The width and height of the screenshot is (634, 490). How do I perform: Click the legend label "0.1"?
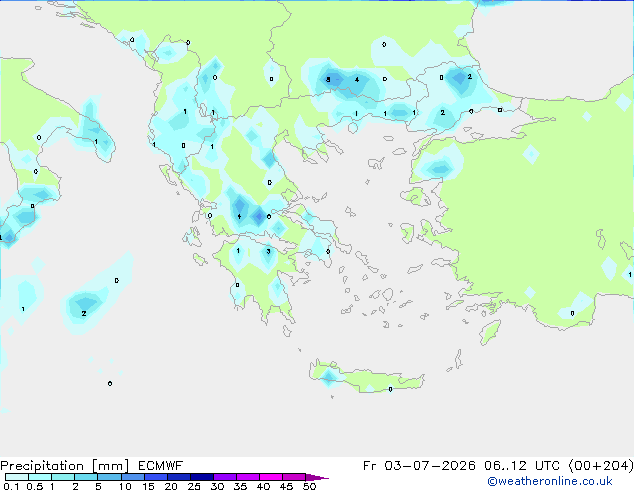click(x=11, y=486)
